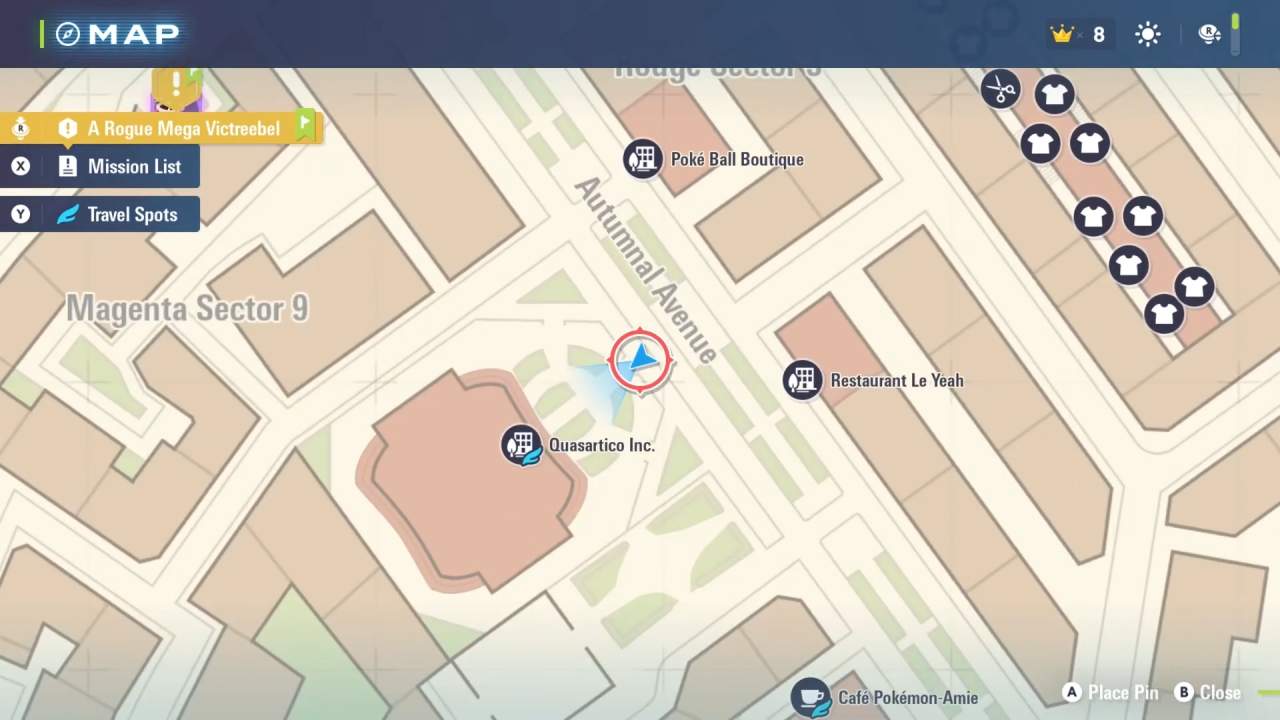Screen dimensions: 1280x720
Task: Click the gold crown rank icon
Action: (1061, 35)
